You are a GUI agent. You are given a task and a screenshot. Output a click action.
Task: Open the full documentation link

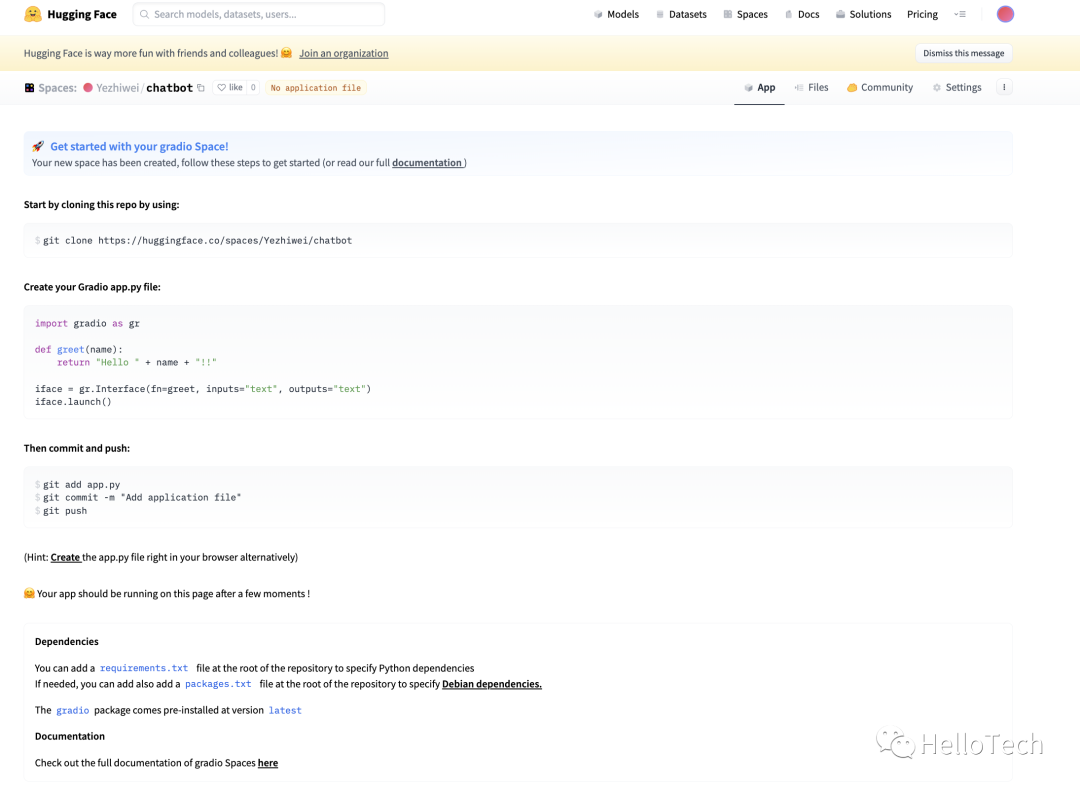point(427,163)
